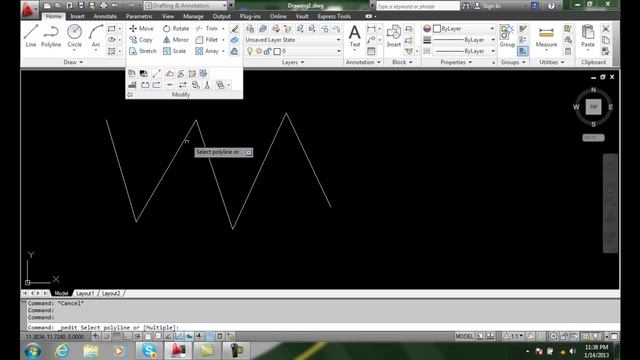The height and width of the screenshot is (360, 640).
Task: Click the Scale tool
Action: click(x=174, y=51)
